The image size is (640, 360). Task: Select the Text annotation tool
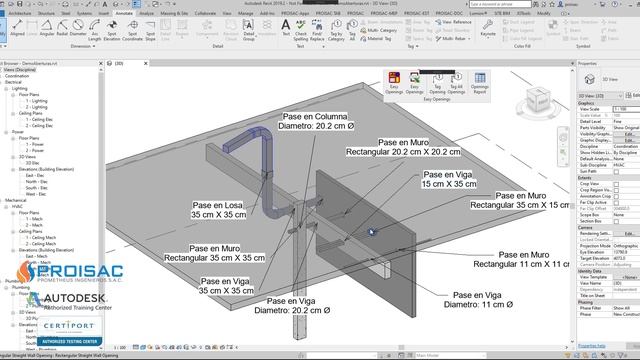pos(286,28)
